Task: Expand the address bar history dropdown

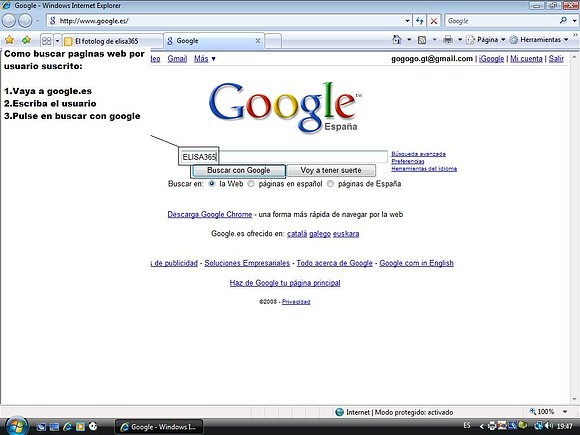Action: click(407, 21)
